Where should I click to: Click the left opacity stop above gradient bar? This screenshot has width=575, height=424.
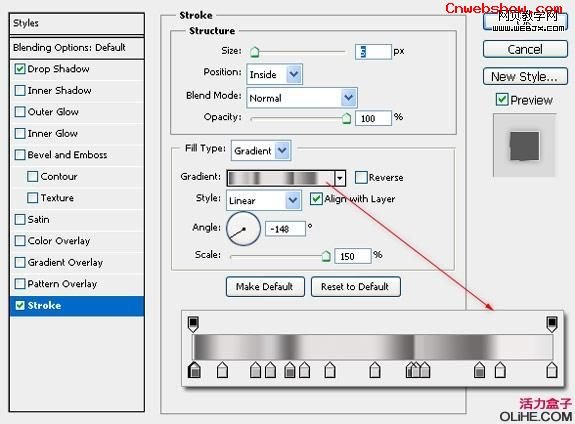pyautogui.click(x=193, y=324)
